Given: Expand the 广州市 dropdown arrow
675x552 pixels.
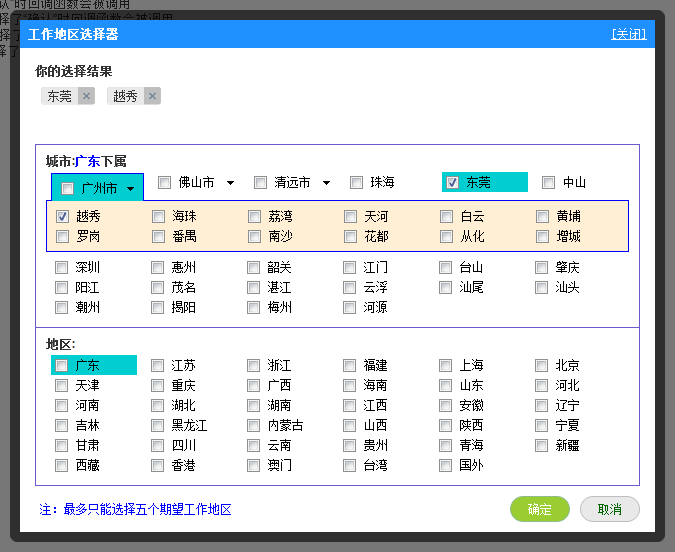Looking at the screenshot, I should coord(130,188).
